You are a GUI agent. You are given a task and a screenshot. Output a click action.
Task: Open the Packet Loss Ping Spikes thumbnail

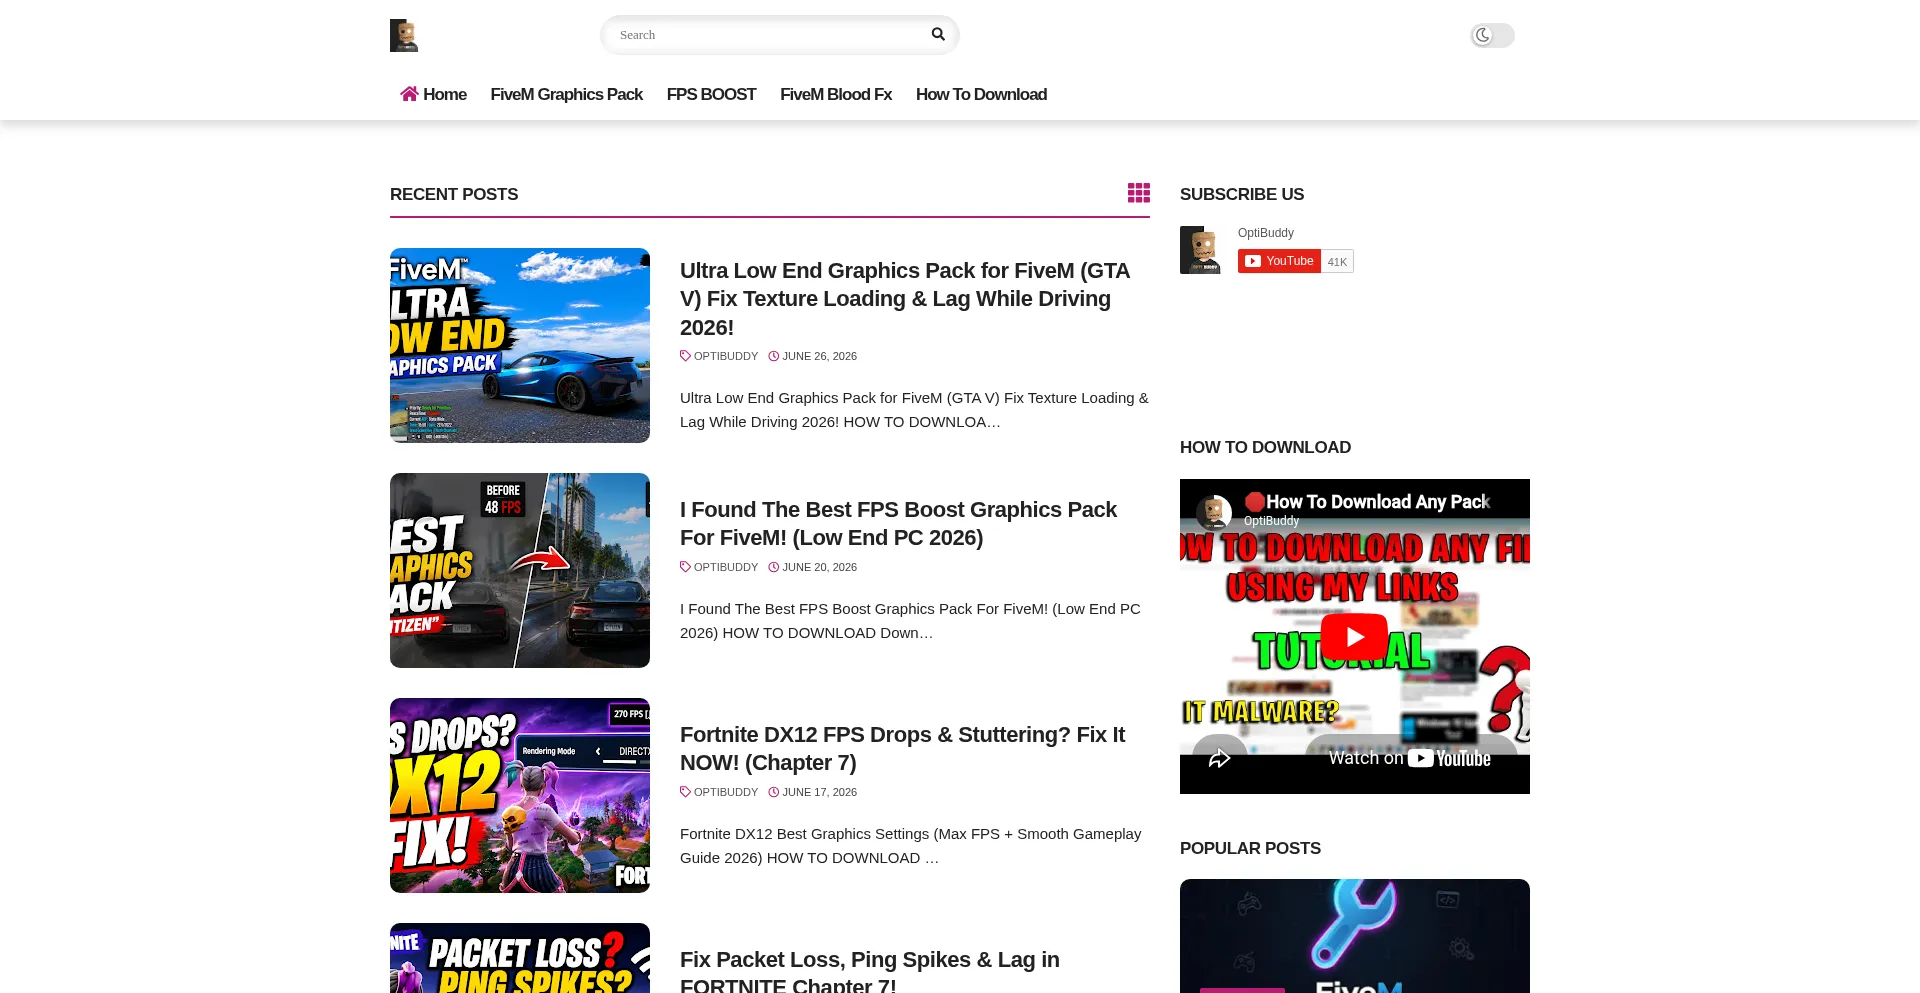(x=520, y=958)
